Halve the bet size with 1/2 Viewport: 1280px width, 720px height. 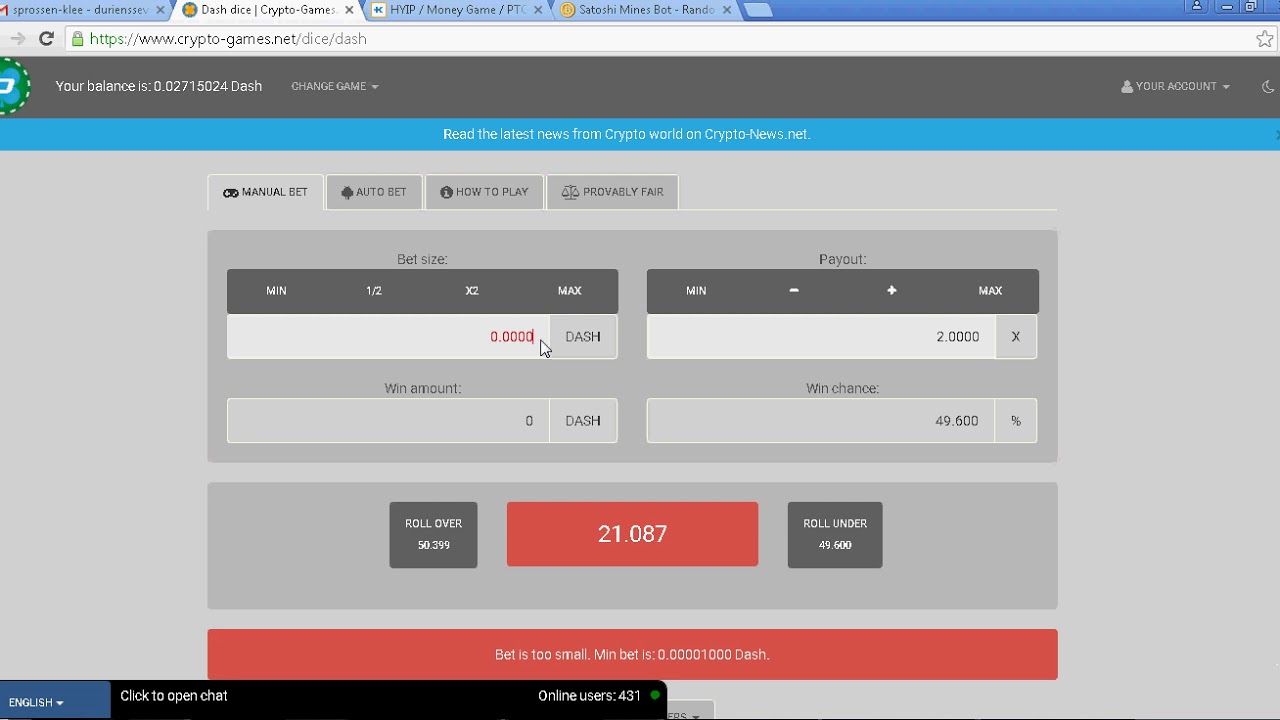click(x=374, y=291)
